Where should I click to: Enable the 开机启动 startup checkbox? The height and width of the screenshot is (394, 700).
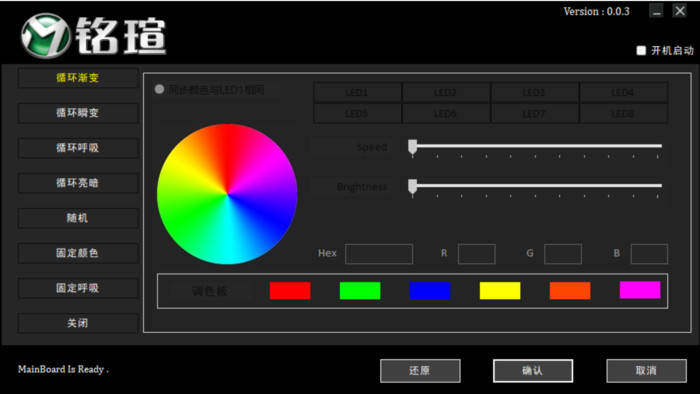641,50
